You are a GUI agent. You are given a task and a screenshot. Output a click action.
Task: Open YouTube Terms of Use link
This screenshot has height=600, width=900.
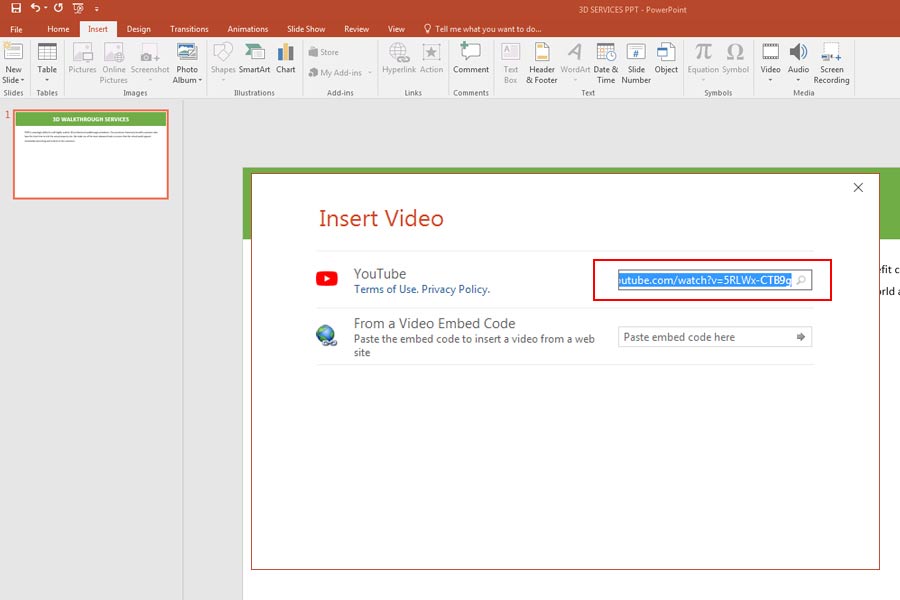click(385, 289)
